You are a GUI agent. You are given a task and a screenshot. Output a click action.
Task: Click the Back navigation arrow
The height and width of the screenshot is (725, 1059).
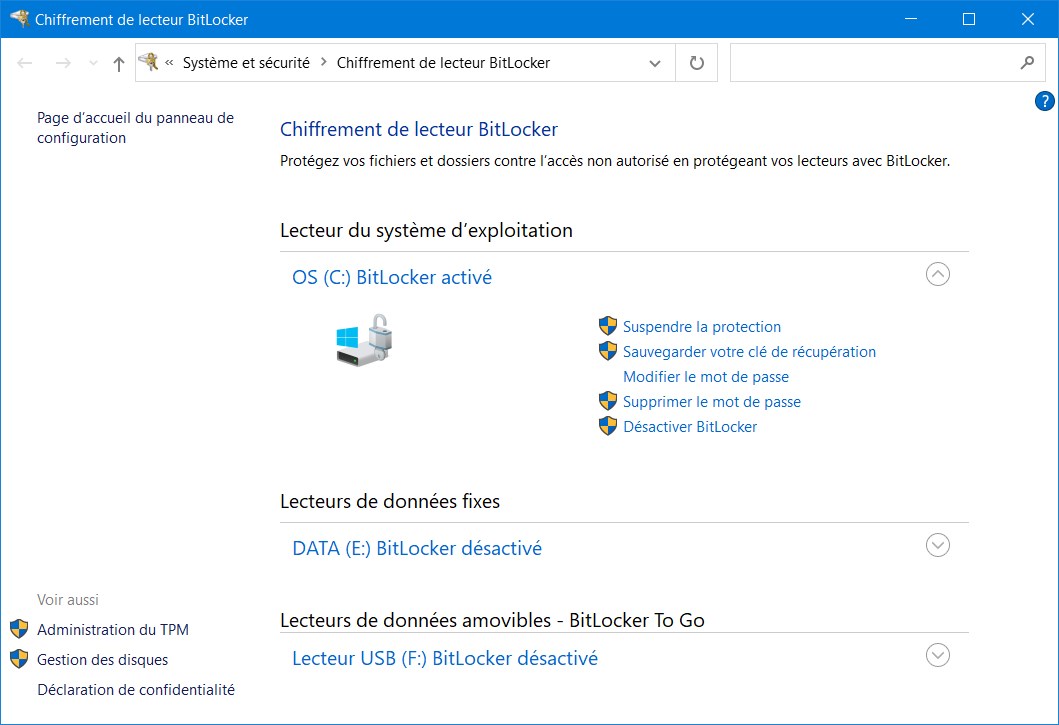pyautogui.click(x=25, y=63)
